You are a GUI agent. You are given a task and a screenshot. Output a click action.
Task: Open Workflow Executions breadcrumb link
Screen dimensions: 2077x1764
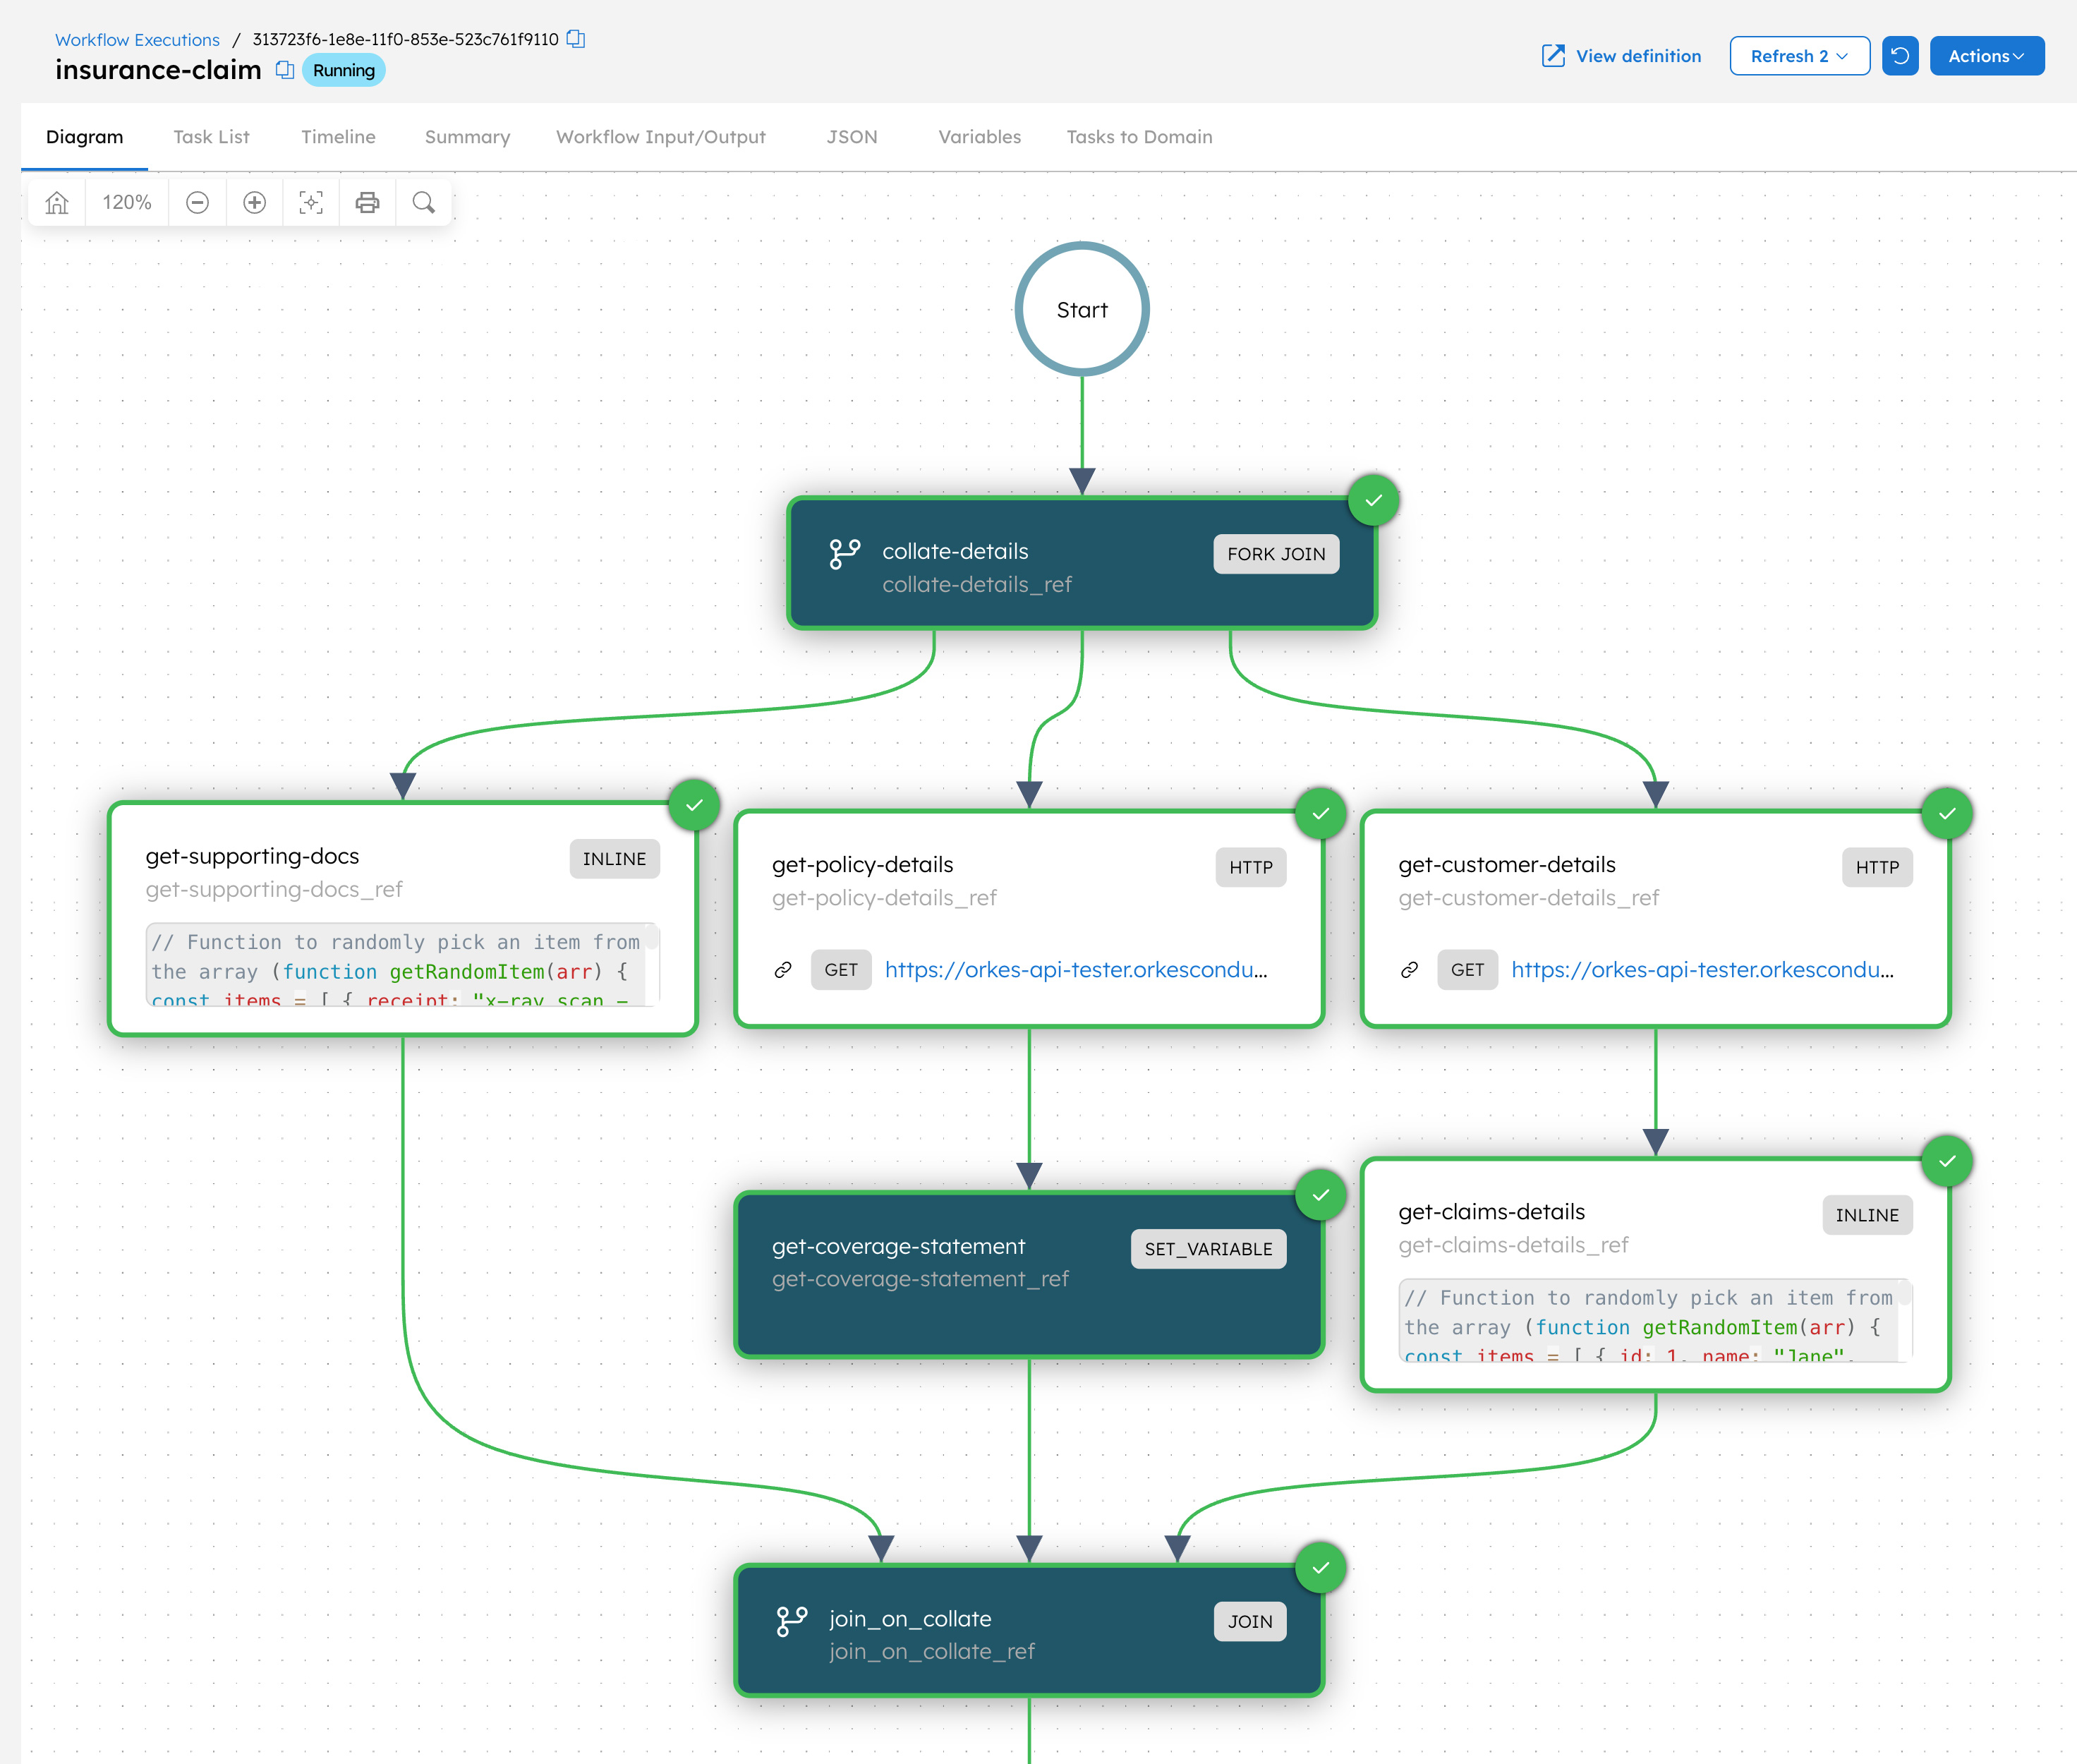pos(136,39)
